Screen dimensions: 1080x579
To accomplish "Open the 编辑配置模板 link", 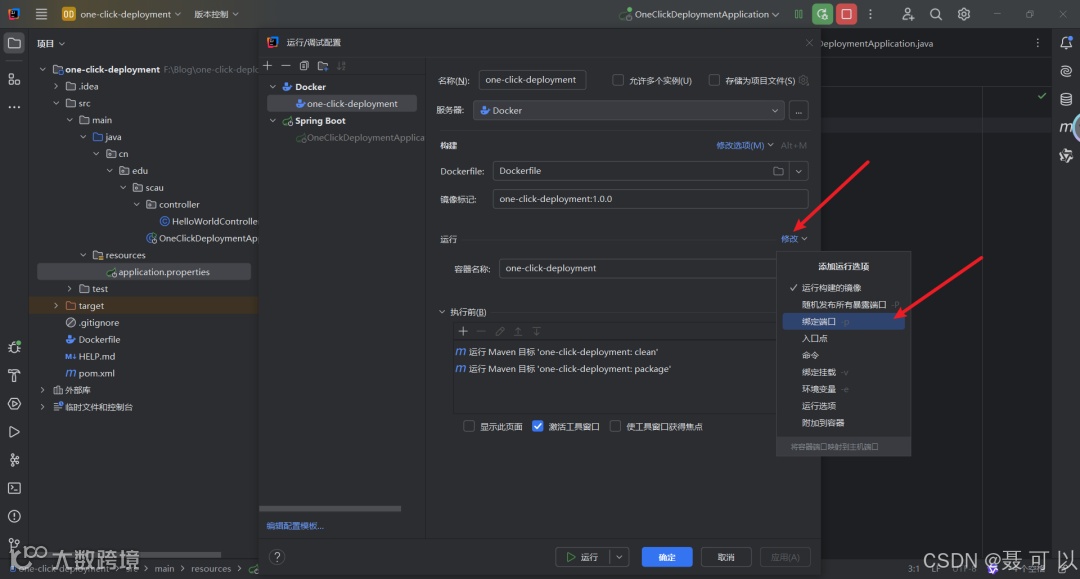I will (x=295, y=525).
